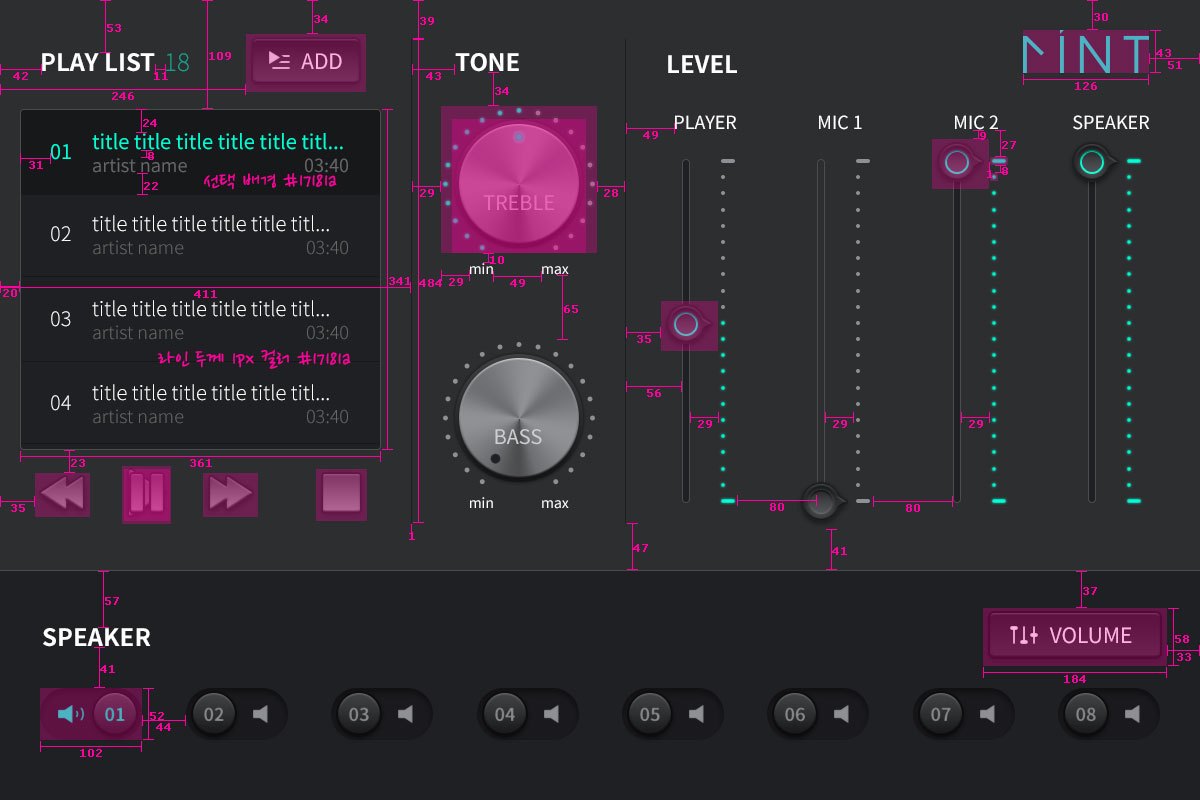The width and height of the screenshot is (1200, 800).
Task: Click the MINT logo
Action: tap(1086, 53)
